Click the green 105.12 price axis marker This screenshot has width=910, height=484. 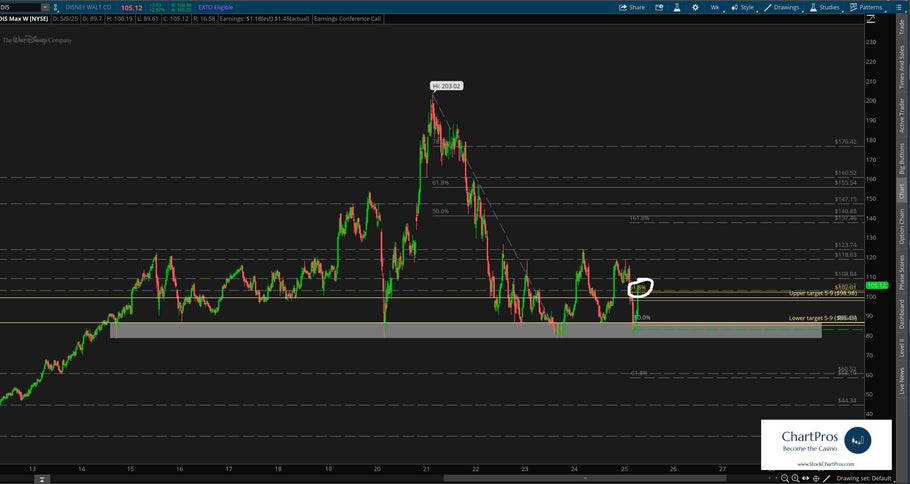pos(876,285)
